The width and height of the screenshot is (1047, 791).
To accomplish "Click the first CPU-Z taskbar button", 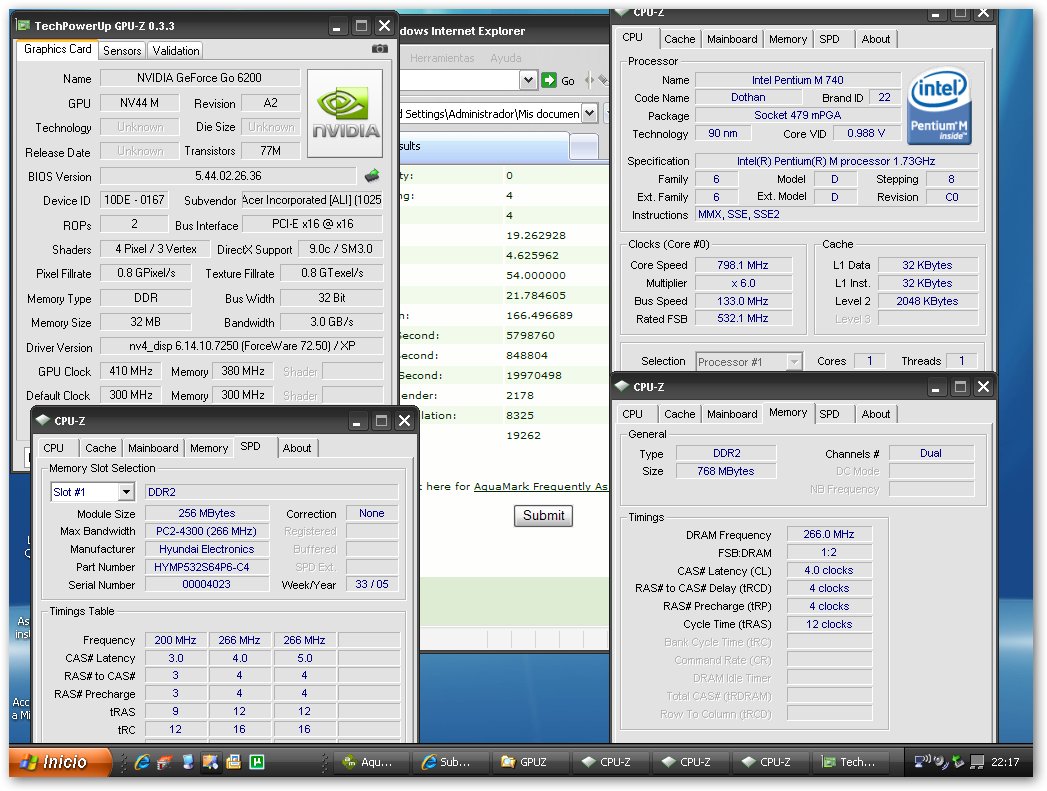I will pyautogui.click(x=608, y=762).
